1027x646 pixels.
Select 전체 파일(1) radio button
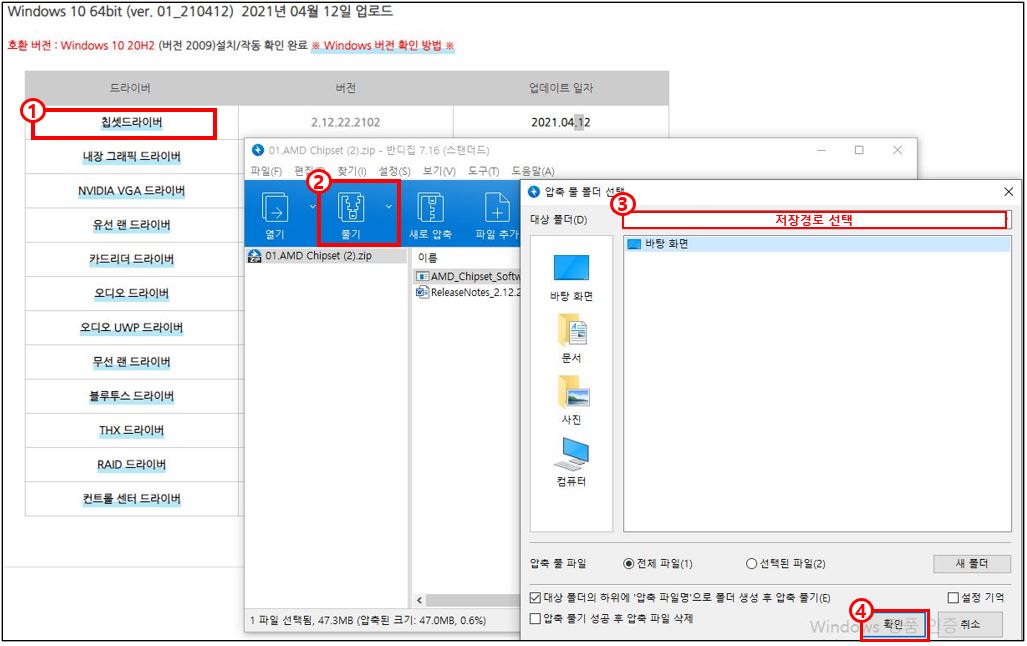(x=629, y=563)
